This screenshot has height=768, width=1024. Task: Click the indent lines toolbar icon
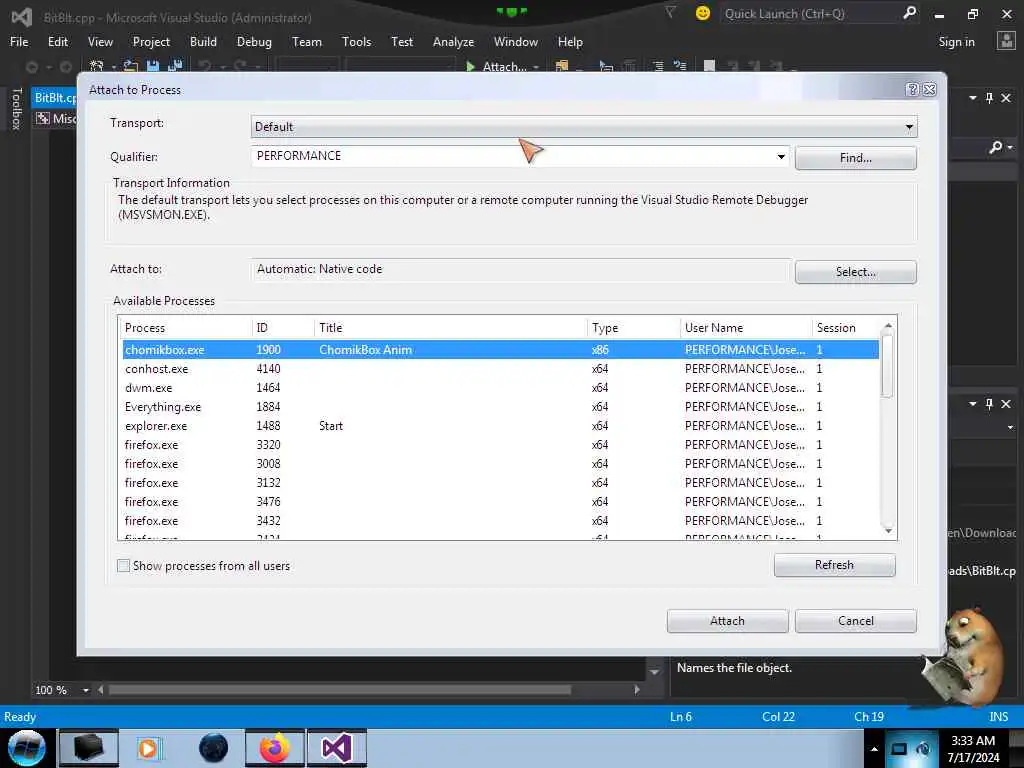pos(658,66)
